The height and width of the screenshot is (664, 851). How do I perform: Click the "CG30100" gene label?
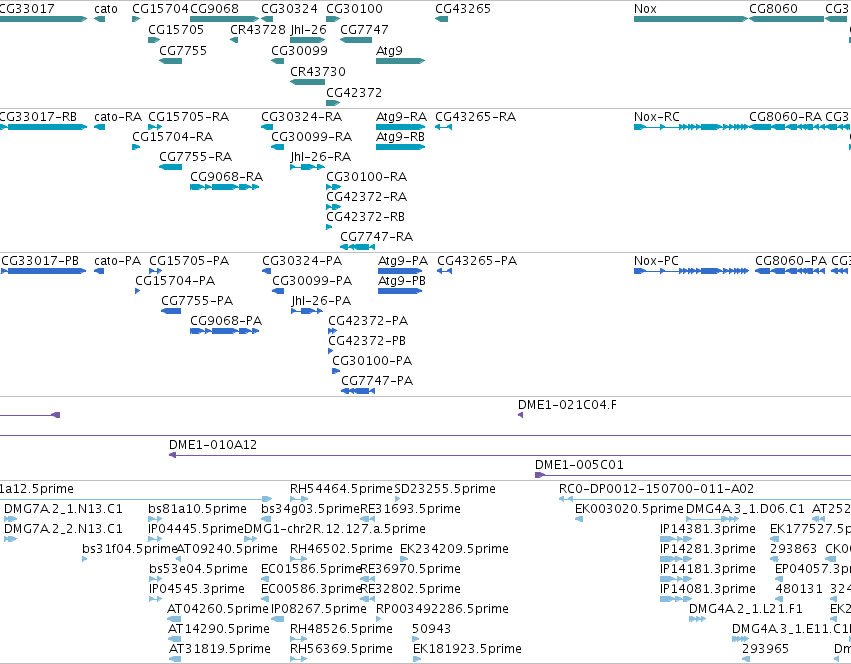pyautogui.click(x=354, y=9)
